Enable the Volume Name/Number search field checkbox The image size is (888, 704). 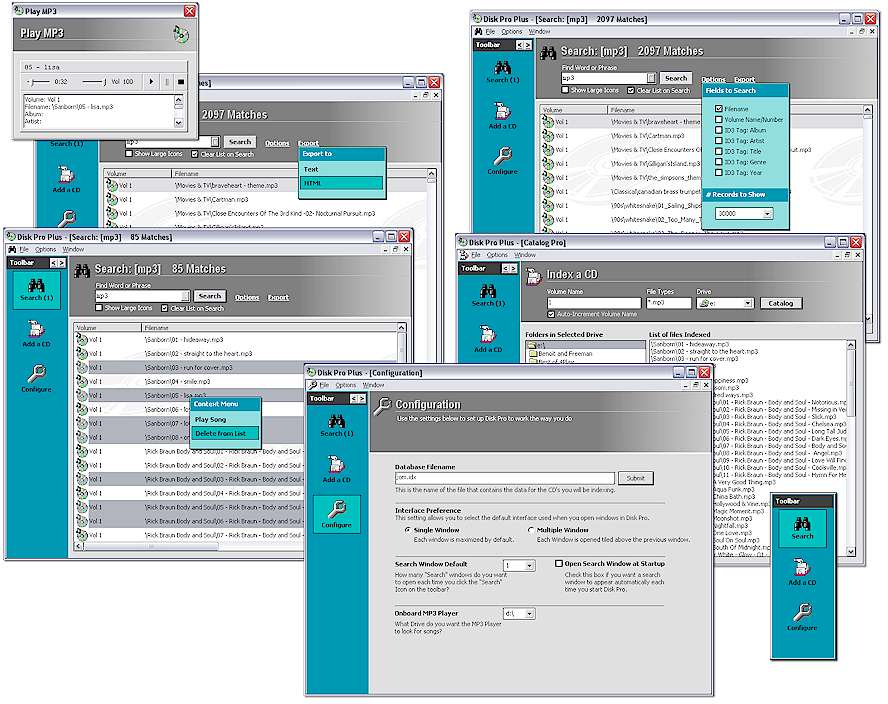719,119
